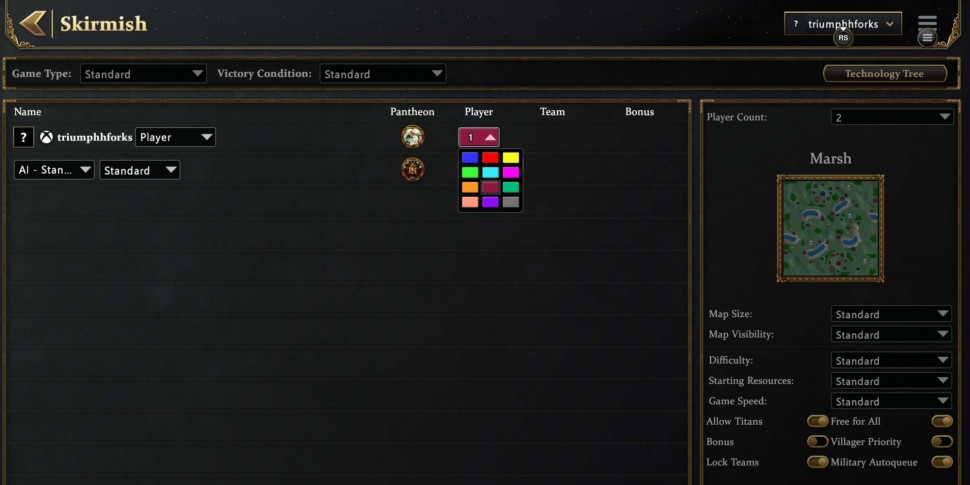The image size is (970, 485).
Task: Click the Technology Tree button
Action: 885,74
